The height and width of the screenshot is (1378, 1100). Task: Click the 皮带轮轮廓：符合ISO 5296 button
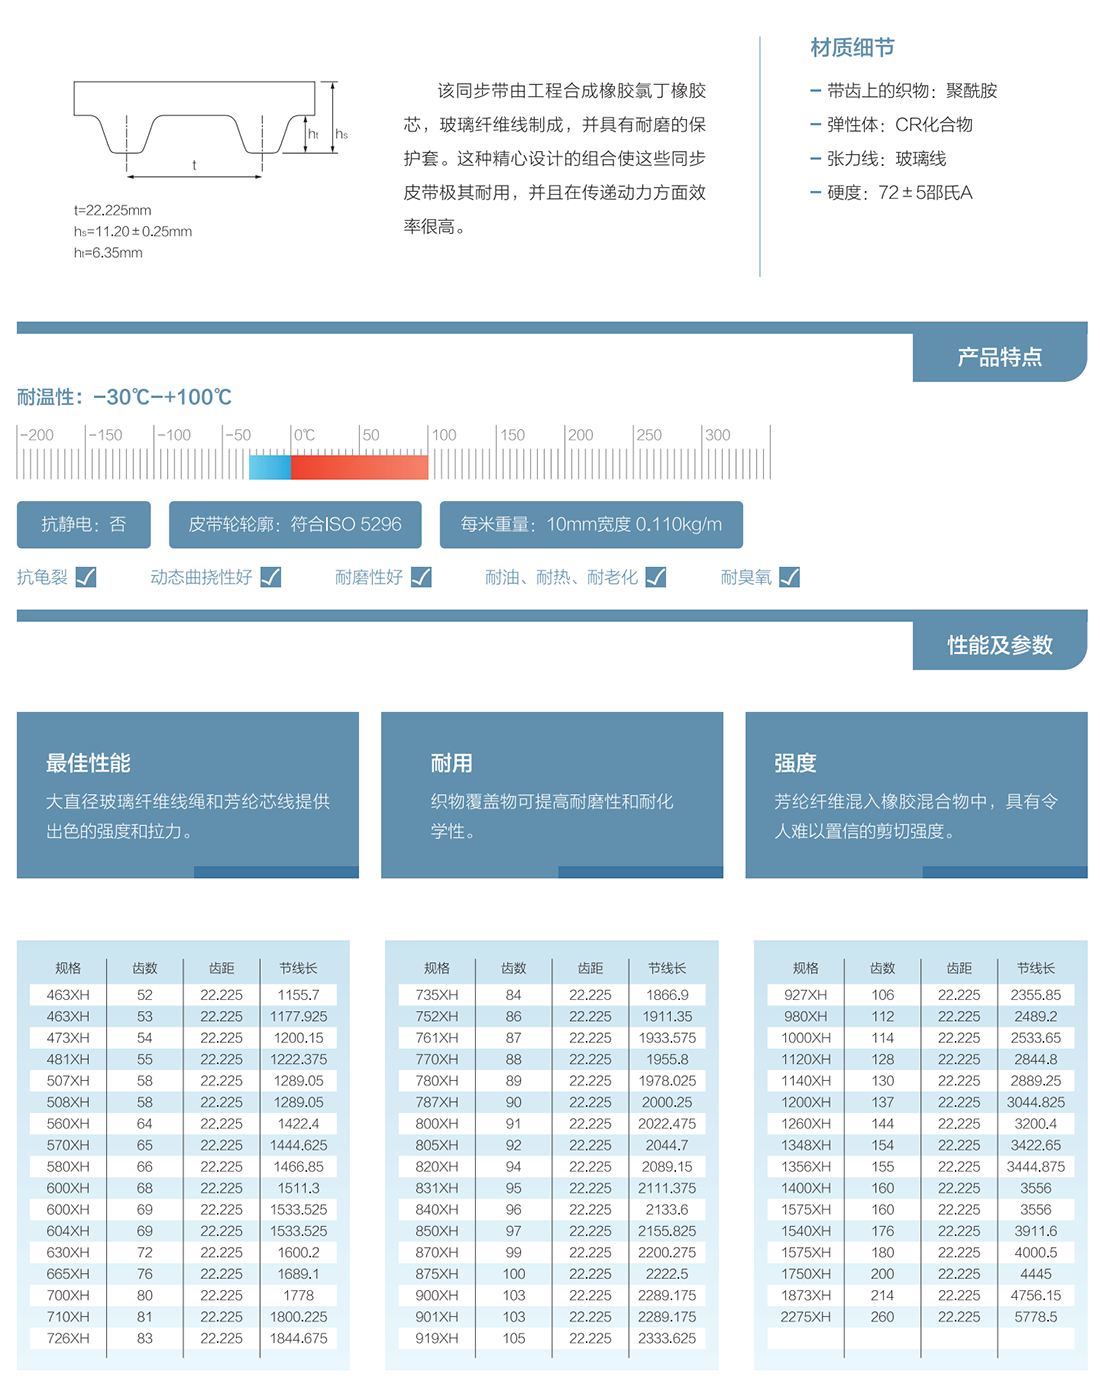pos(295,524)
